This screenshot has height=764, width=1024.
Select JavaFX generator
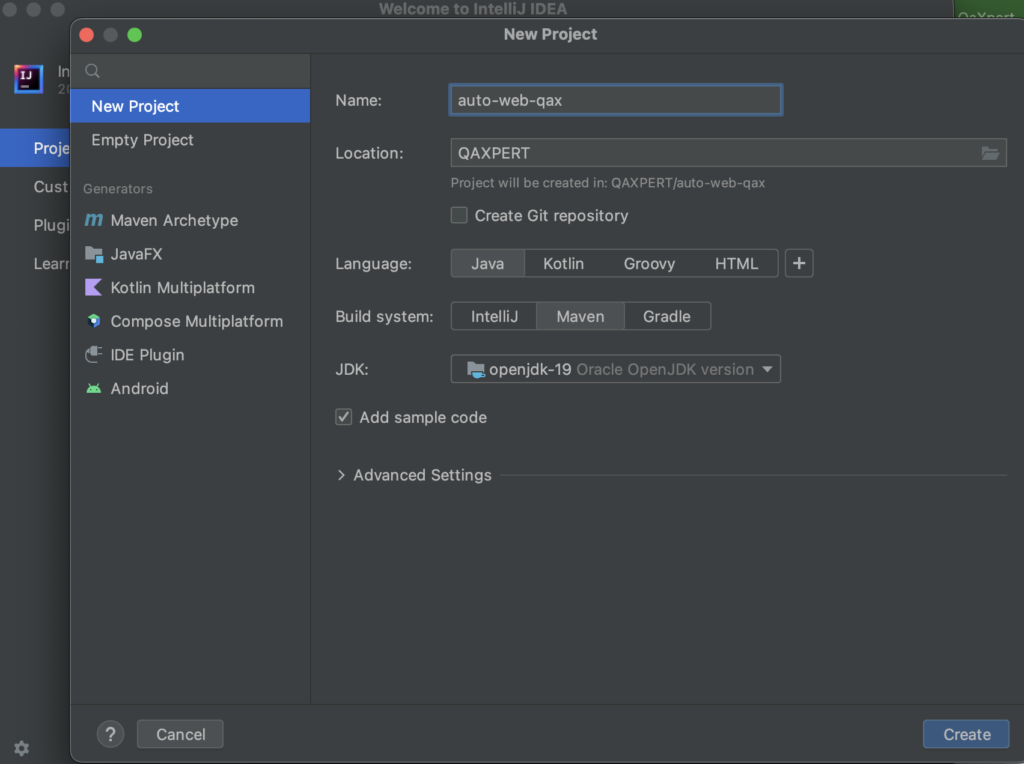pos(190,254)
